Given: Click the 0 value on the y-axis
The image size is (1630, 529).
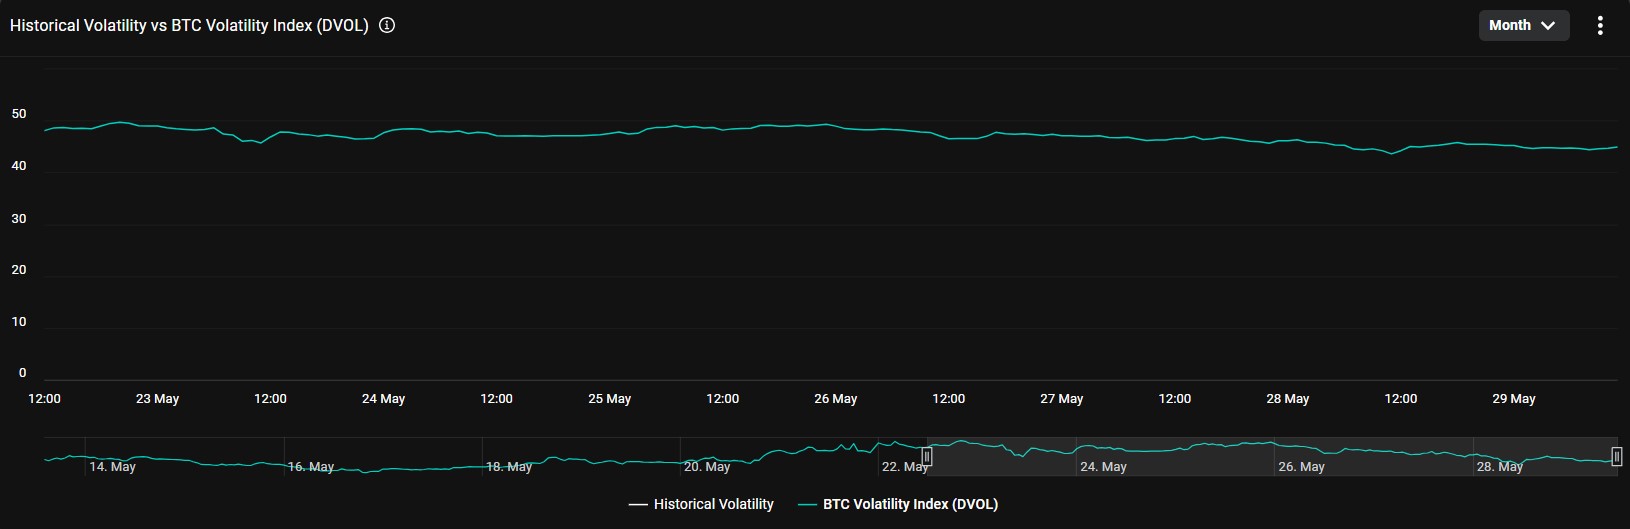Looking at the screenshot, I should [23, 374].
